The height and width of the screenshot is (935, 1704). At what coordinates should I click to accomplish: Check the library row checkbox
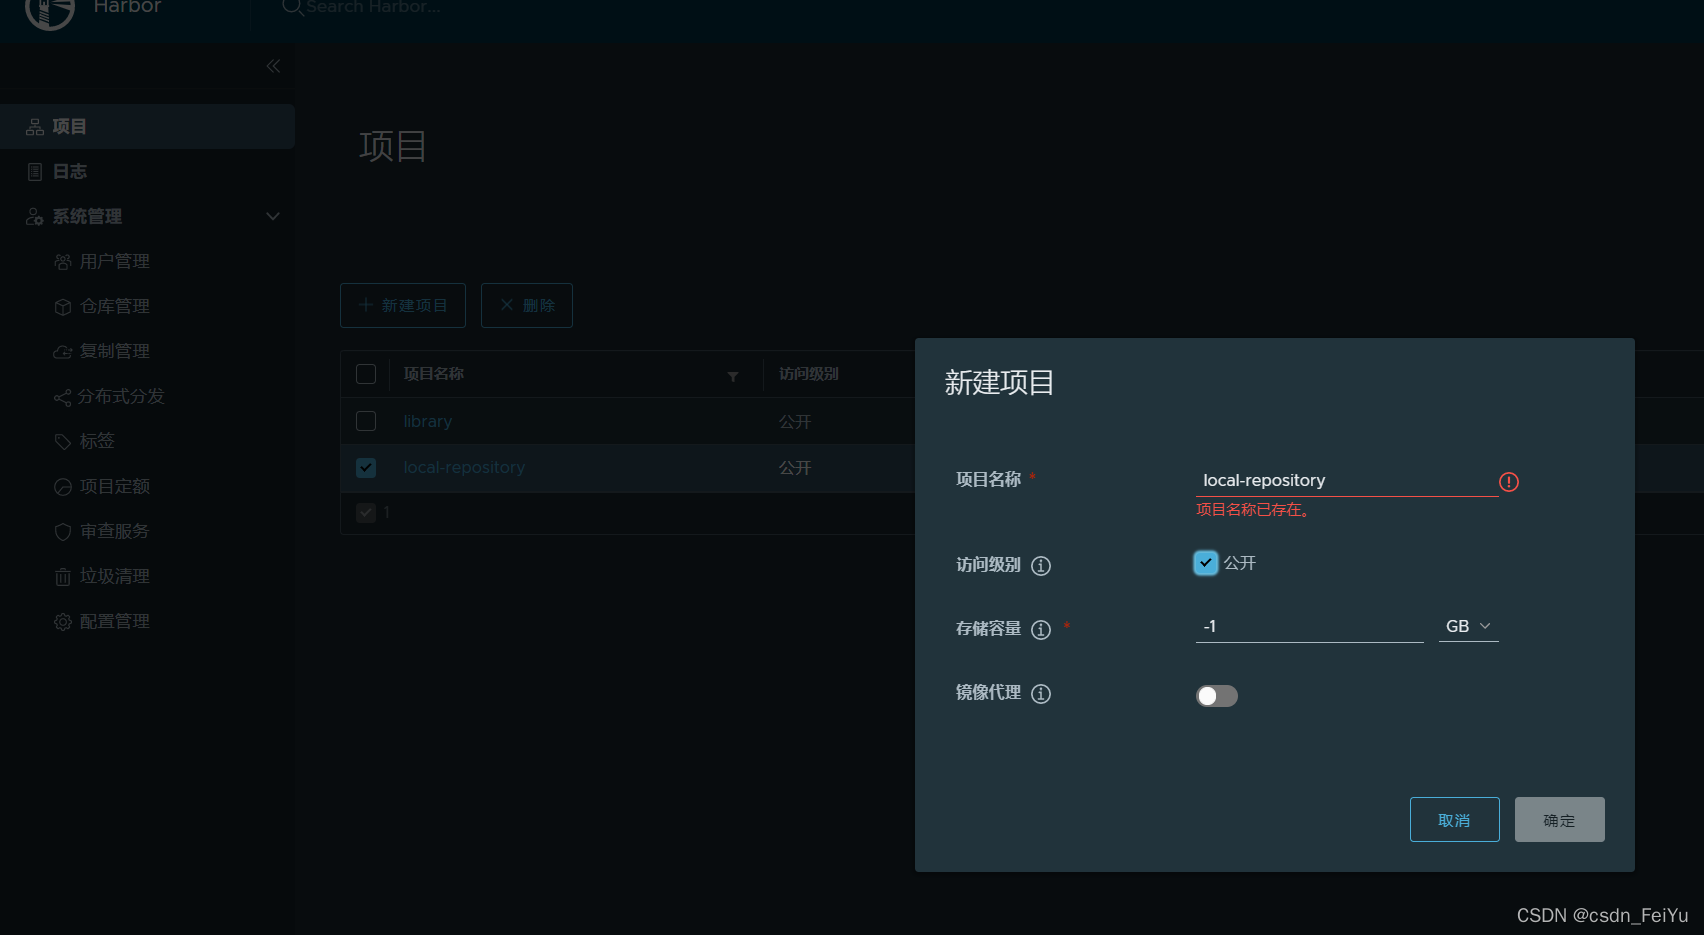point(366,421)
